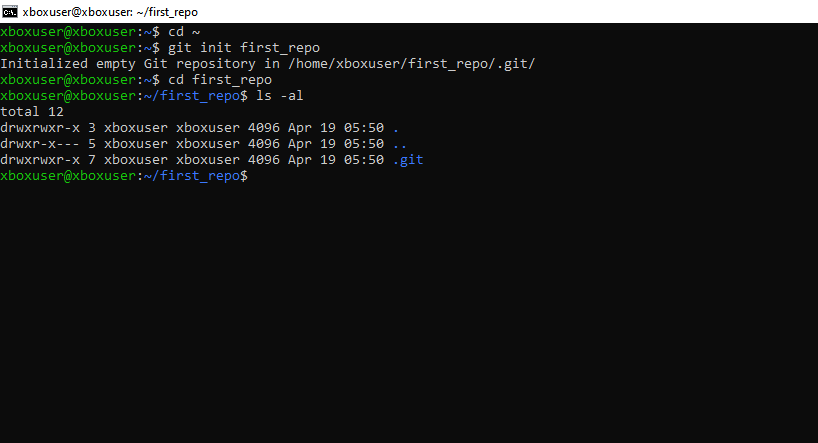
Task: Click the blue '..' parent directory entry
Action: tap(400, 144)
